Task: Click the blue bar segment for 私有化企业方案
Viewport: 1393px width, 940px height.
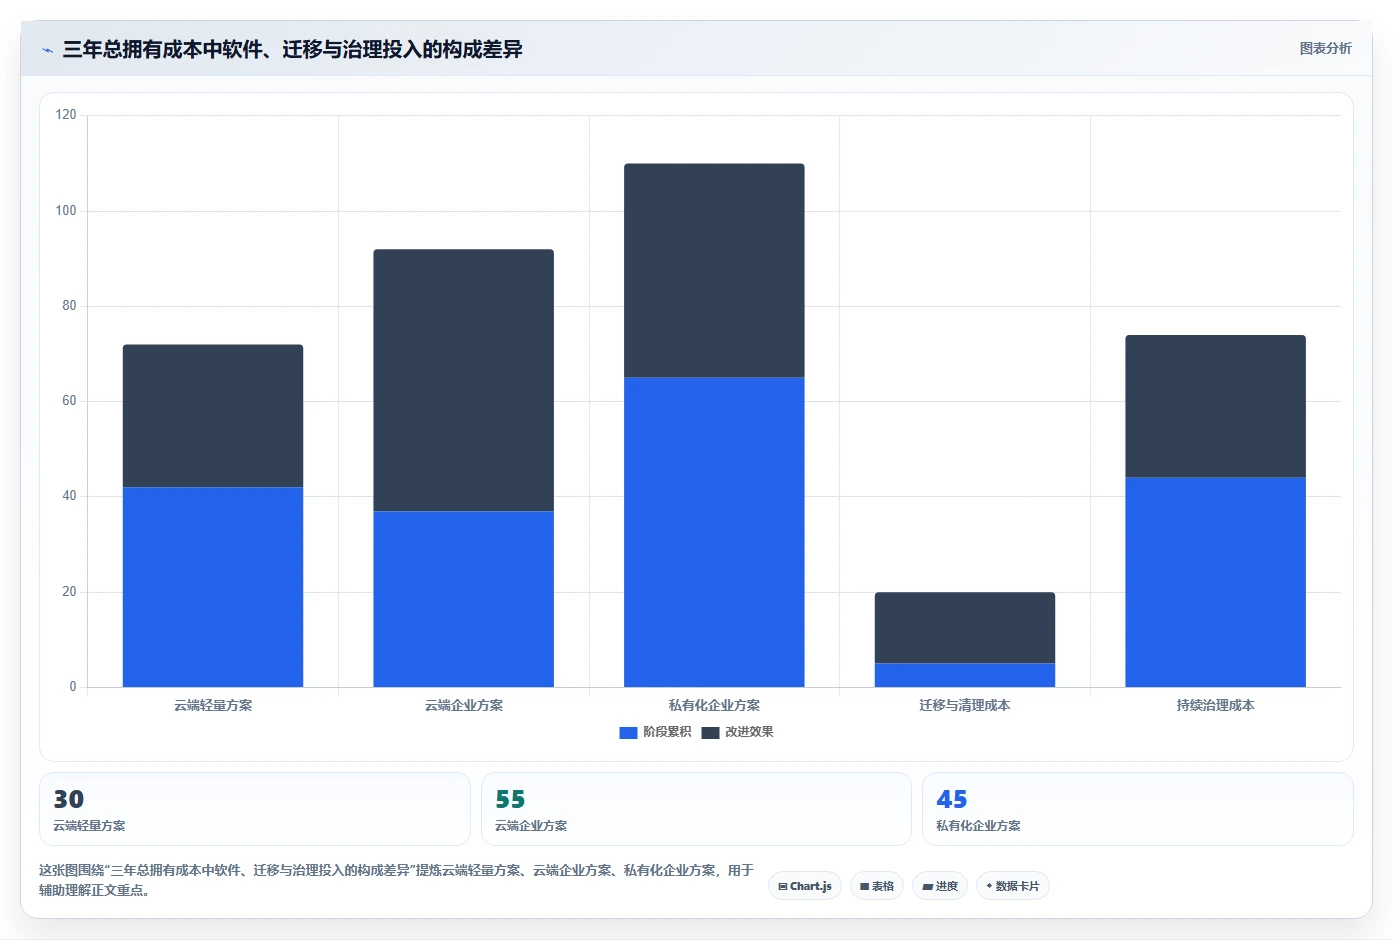Action: 714,532
